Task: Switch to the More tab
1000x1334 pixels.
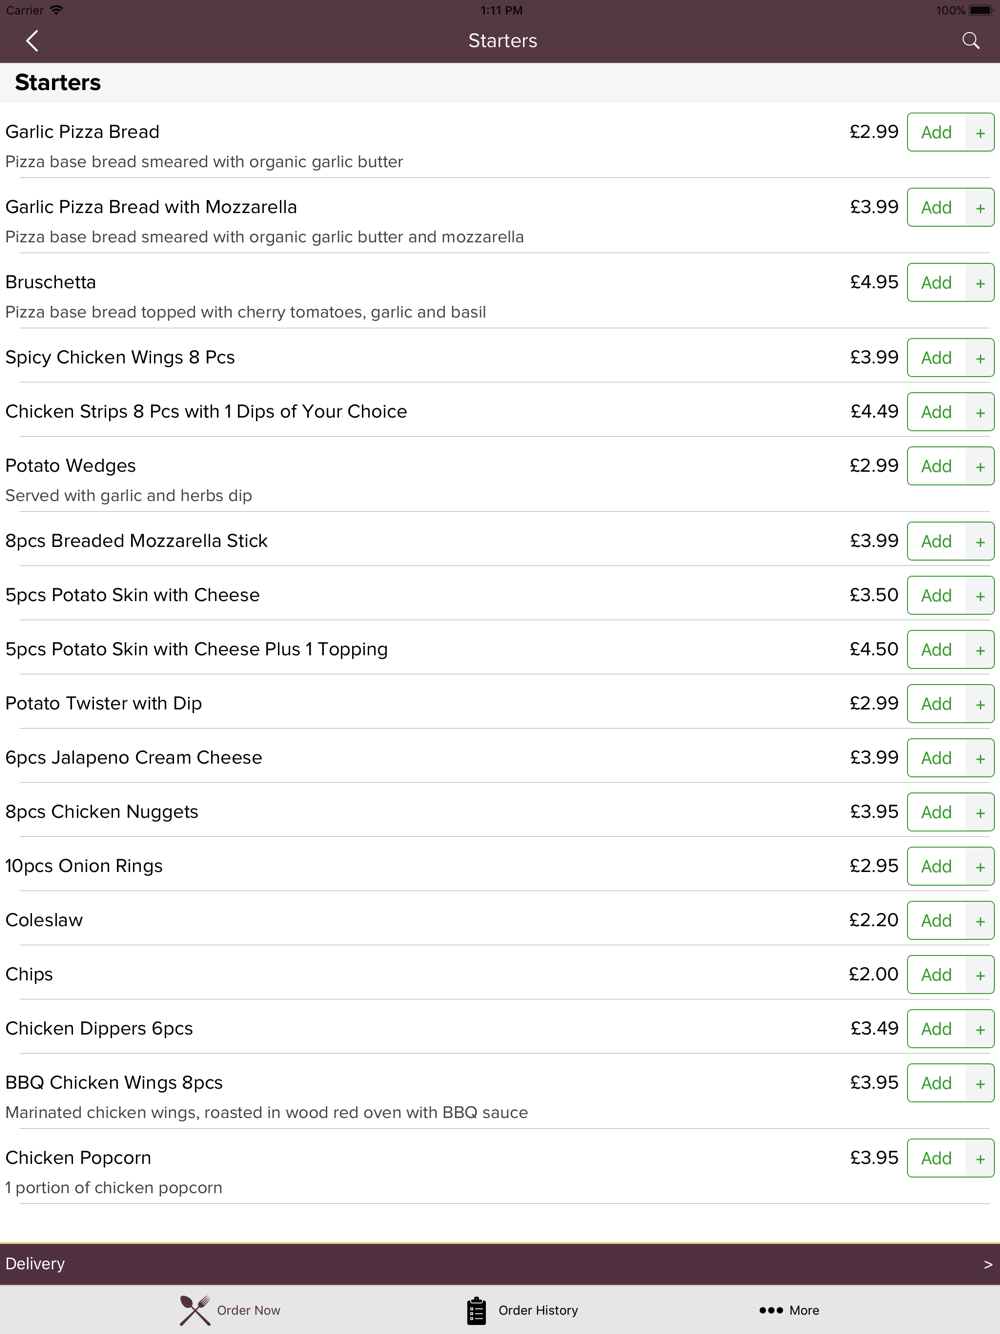Action: pyautogui.click(x=789, y=1310)
